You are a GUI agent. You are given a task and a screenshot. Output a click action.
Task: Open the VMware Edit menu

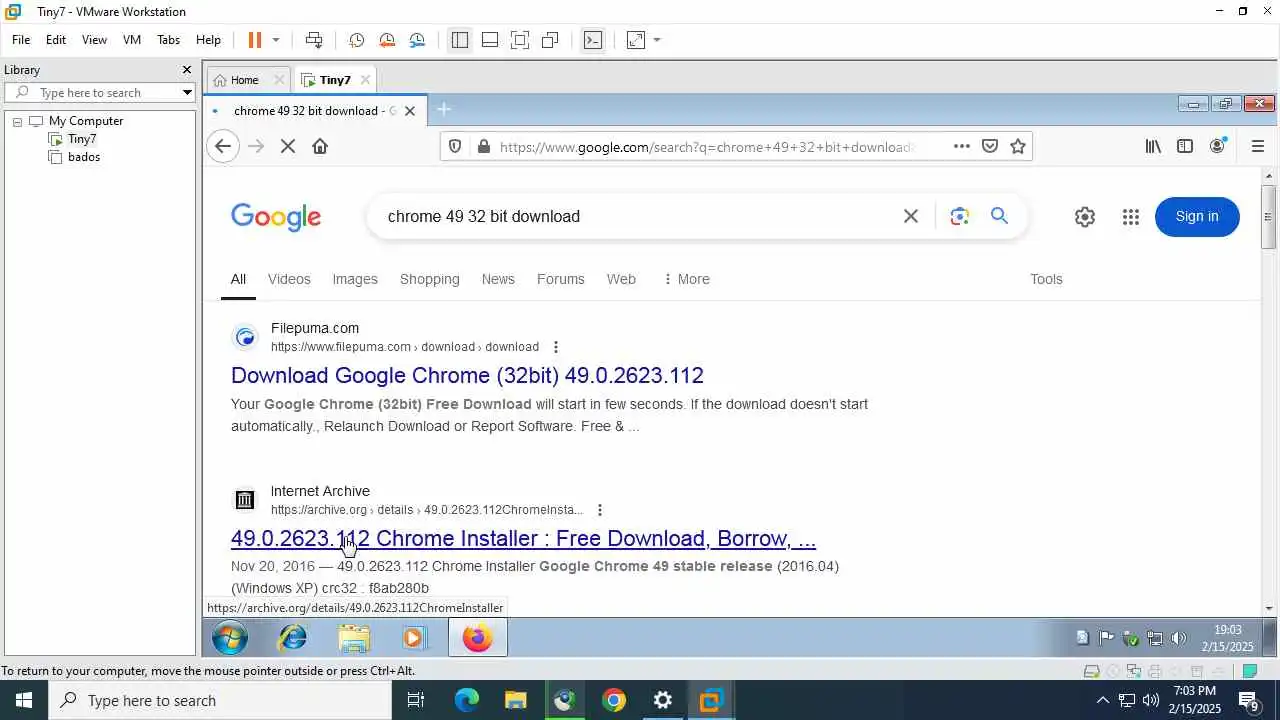pyautogui.click(x=56, y=40)
